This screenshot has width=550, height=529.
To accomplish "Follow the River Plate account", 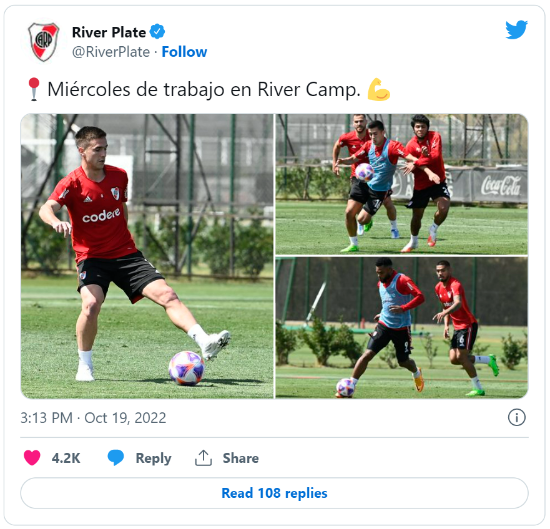I will click(x=184, y=52).
